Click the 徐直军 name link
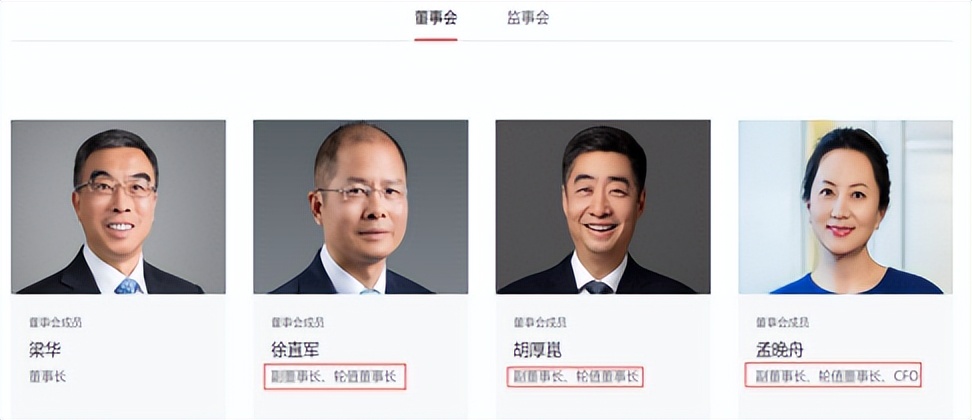 click(x=295, y=350)
